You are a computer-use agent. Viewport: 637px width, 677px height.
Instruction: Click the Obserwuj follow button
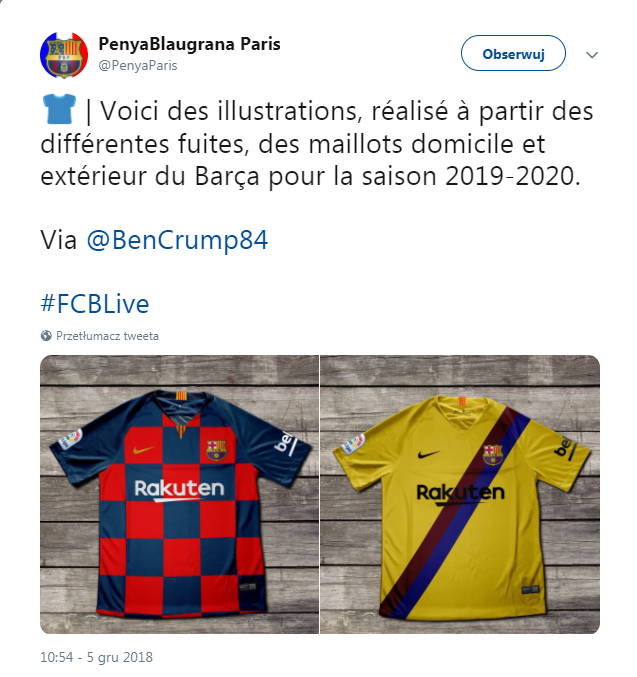point(513,54)
